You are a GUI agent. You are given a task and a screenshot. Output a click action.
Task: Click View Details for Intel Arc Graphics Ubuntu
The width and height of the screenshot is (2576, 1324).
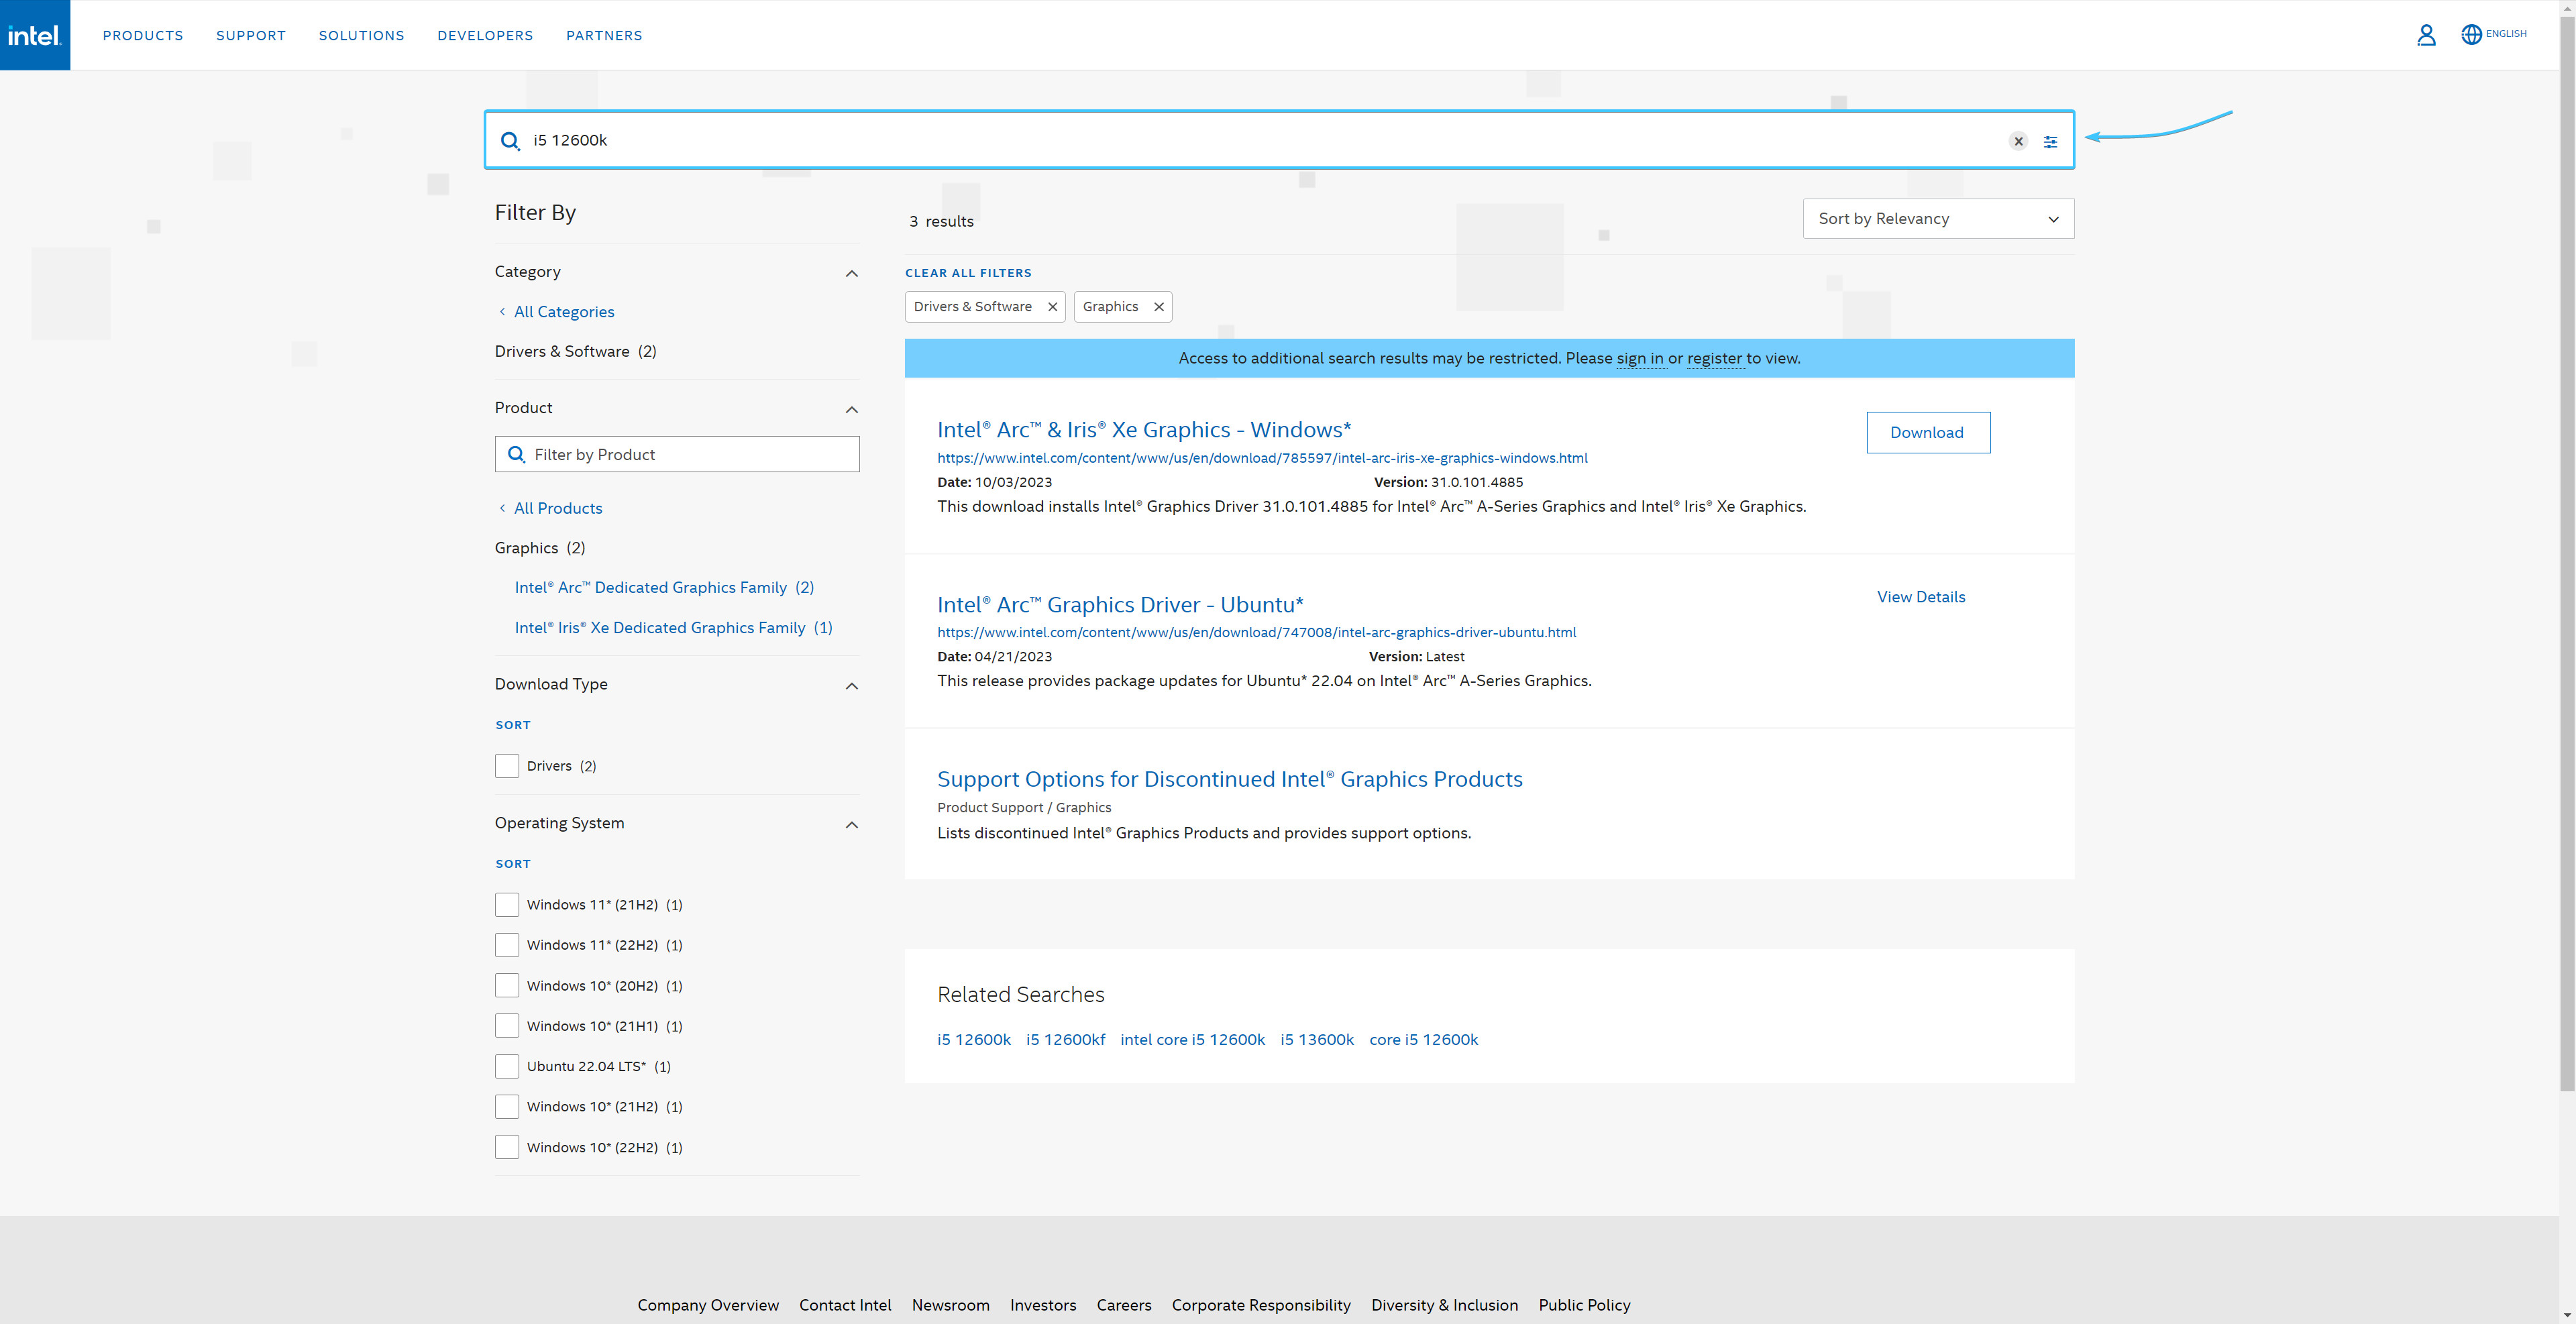coord(1921,596)
